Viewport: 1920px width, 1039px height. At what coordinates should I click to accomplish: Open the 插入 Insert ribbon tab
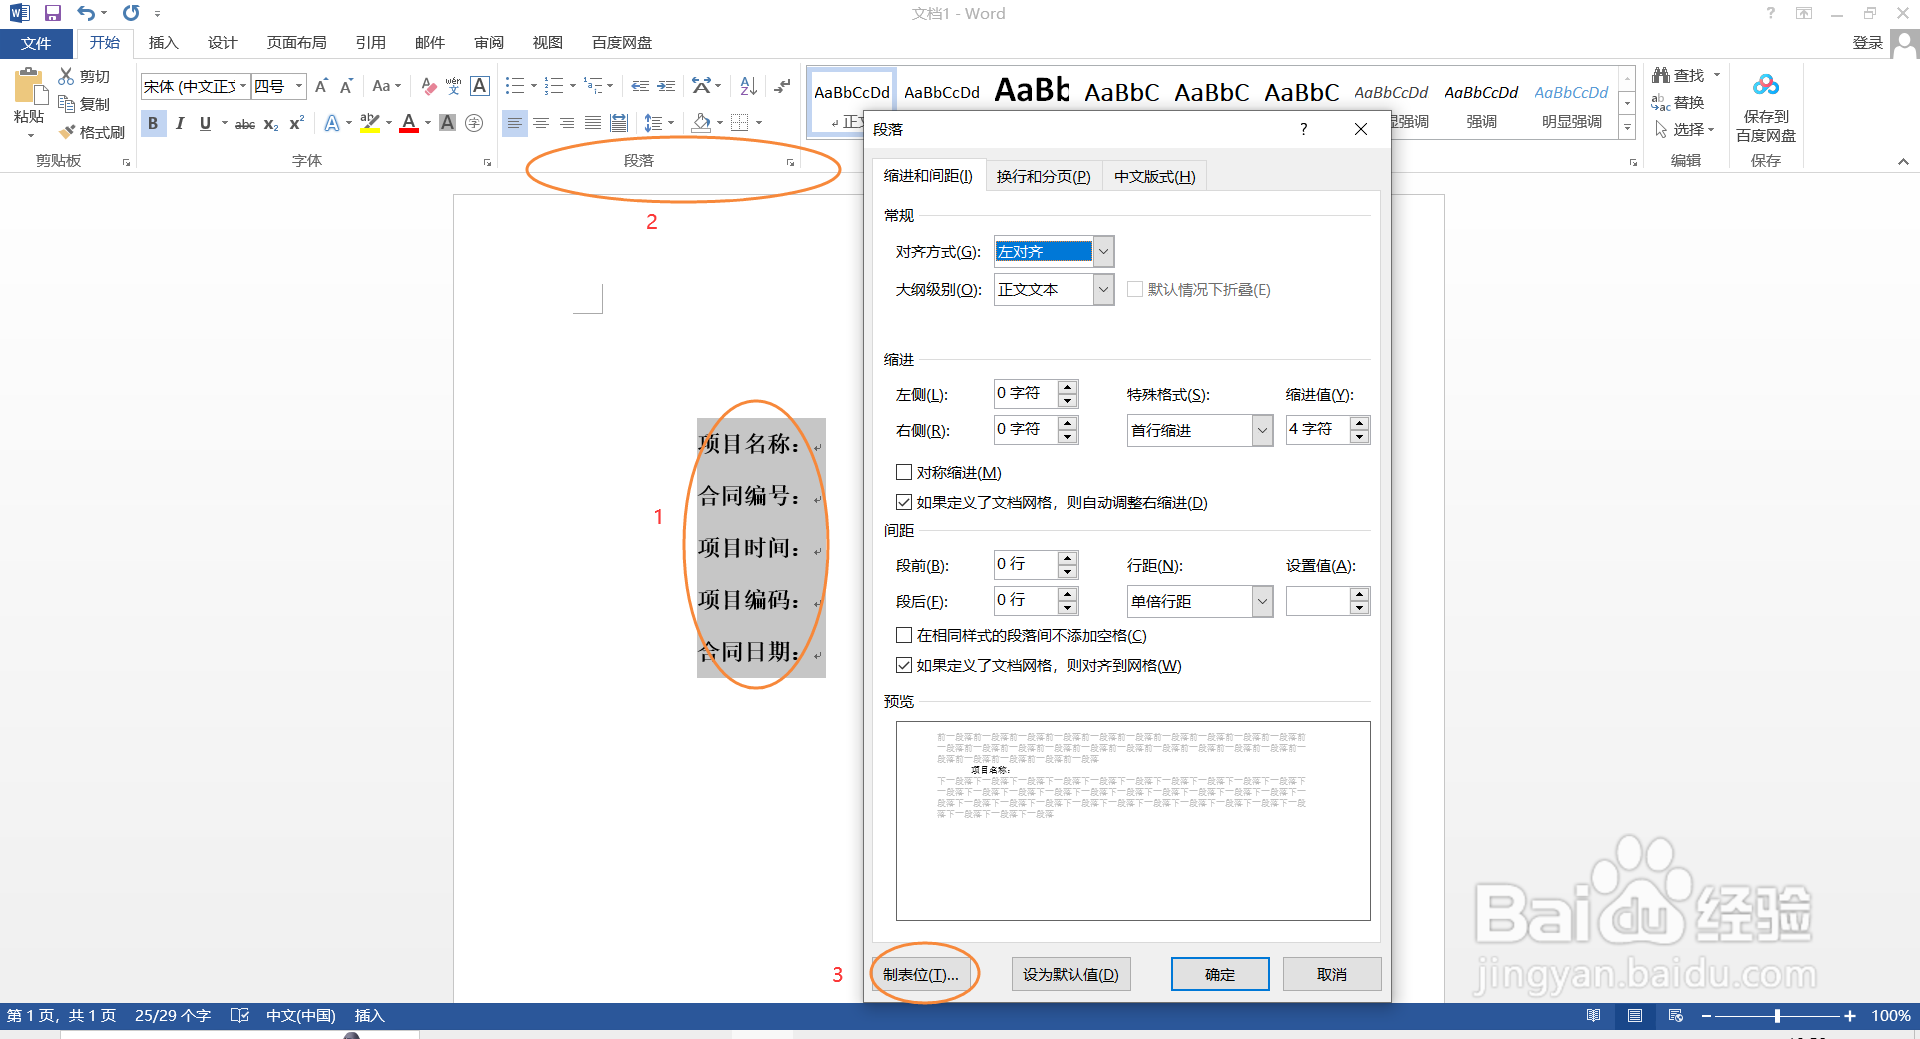pos(163,42)
